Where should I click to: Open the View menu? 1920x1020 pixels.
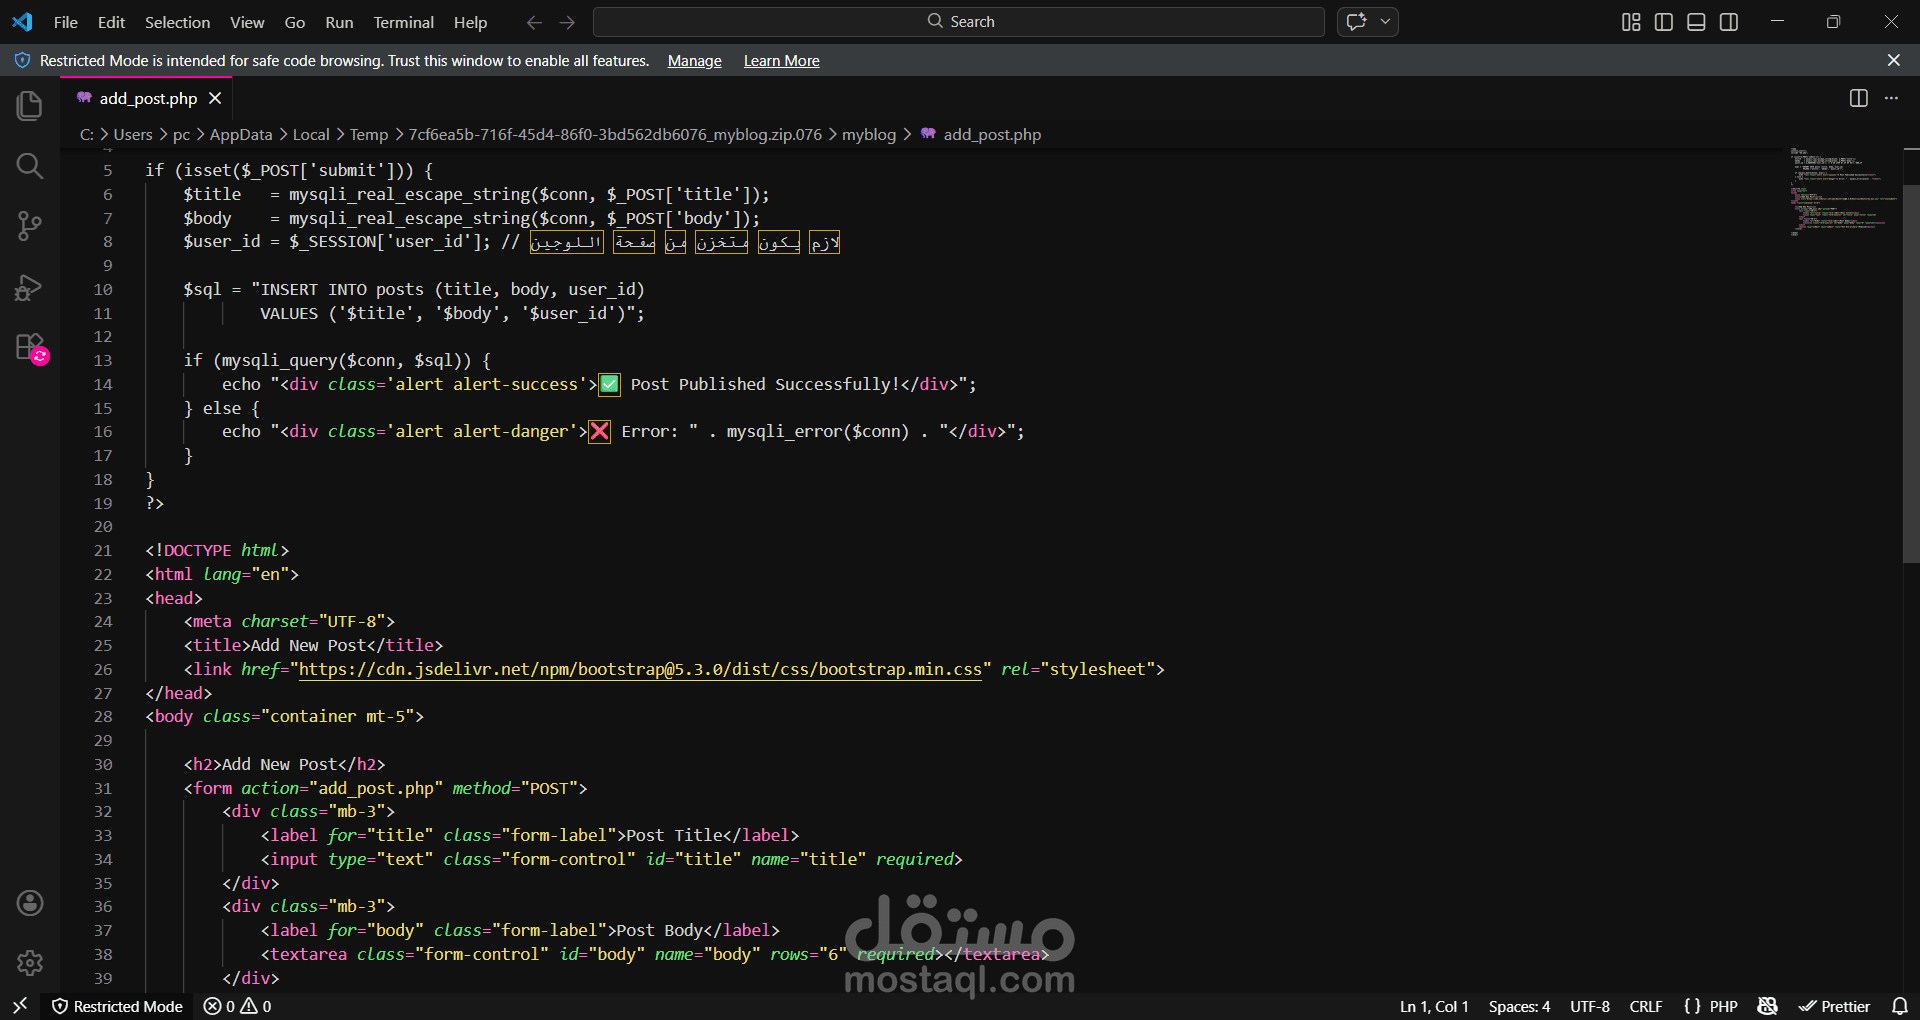tap(247, 22)
